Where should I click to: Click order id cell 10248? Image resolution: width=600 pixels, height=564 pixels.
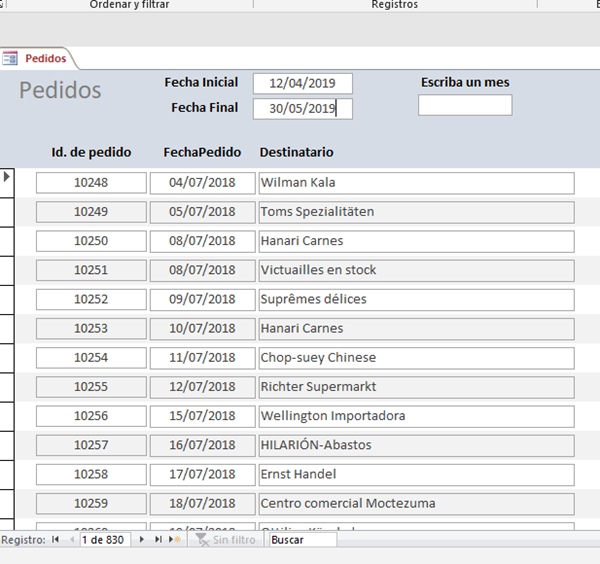tap(91, 183)
